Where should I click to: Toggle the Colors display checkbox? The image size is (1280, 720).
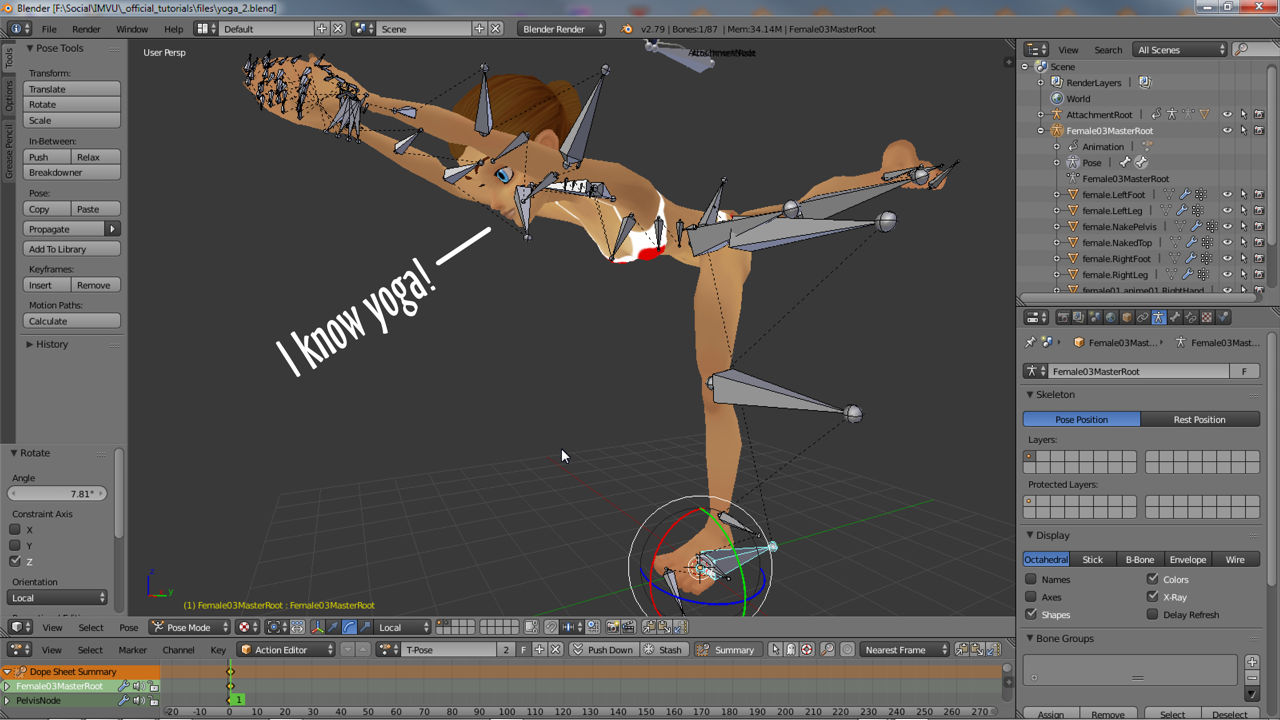[1152, 579]
